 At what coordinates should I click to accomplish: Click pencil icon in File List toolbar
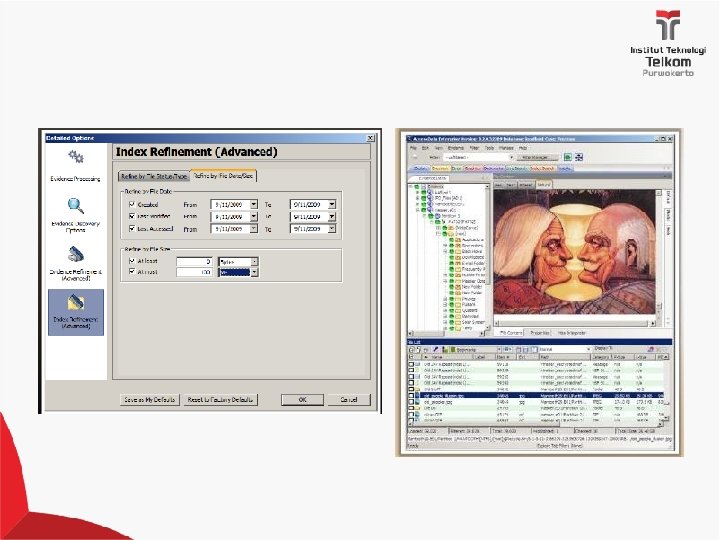pos(436,349)
